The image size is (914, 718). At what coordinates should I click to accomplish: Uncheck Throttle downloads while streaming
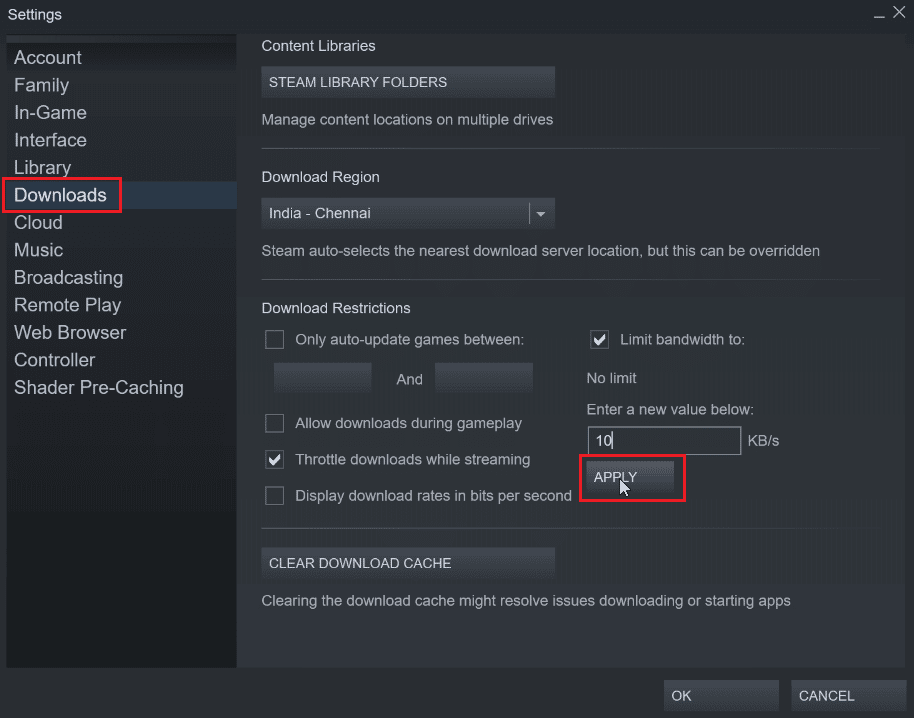click(x=275, y=459)
